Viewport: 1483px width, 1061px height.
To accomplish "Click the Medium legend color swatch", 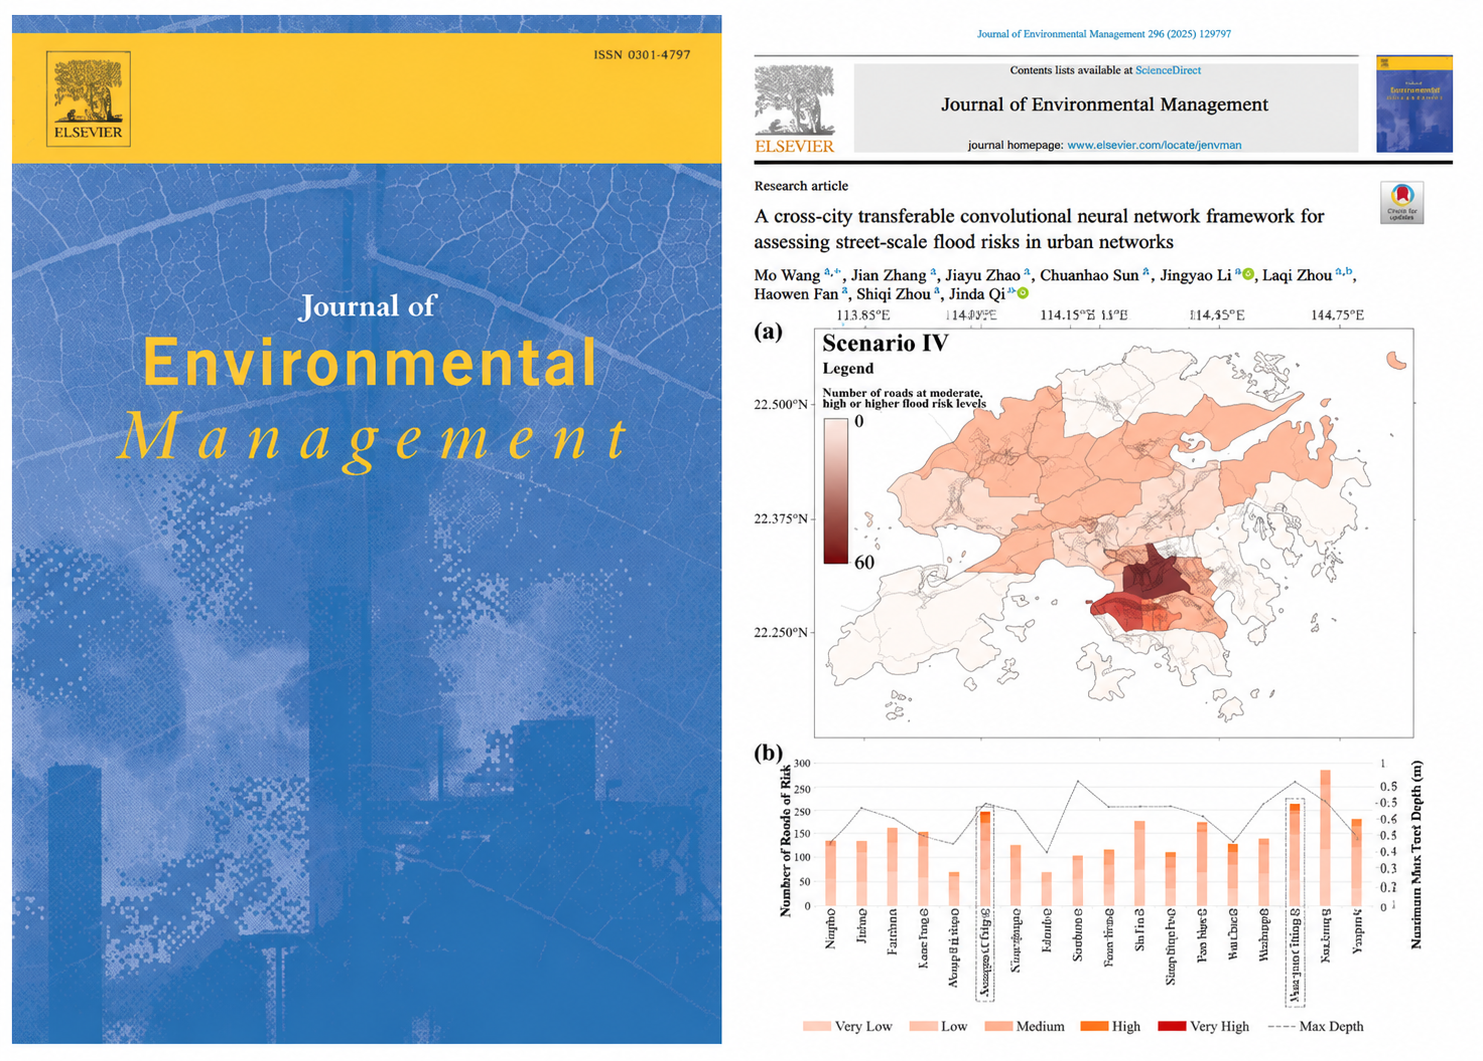I will (x=998, y=1026).
